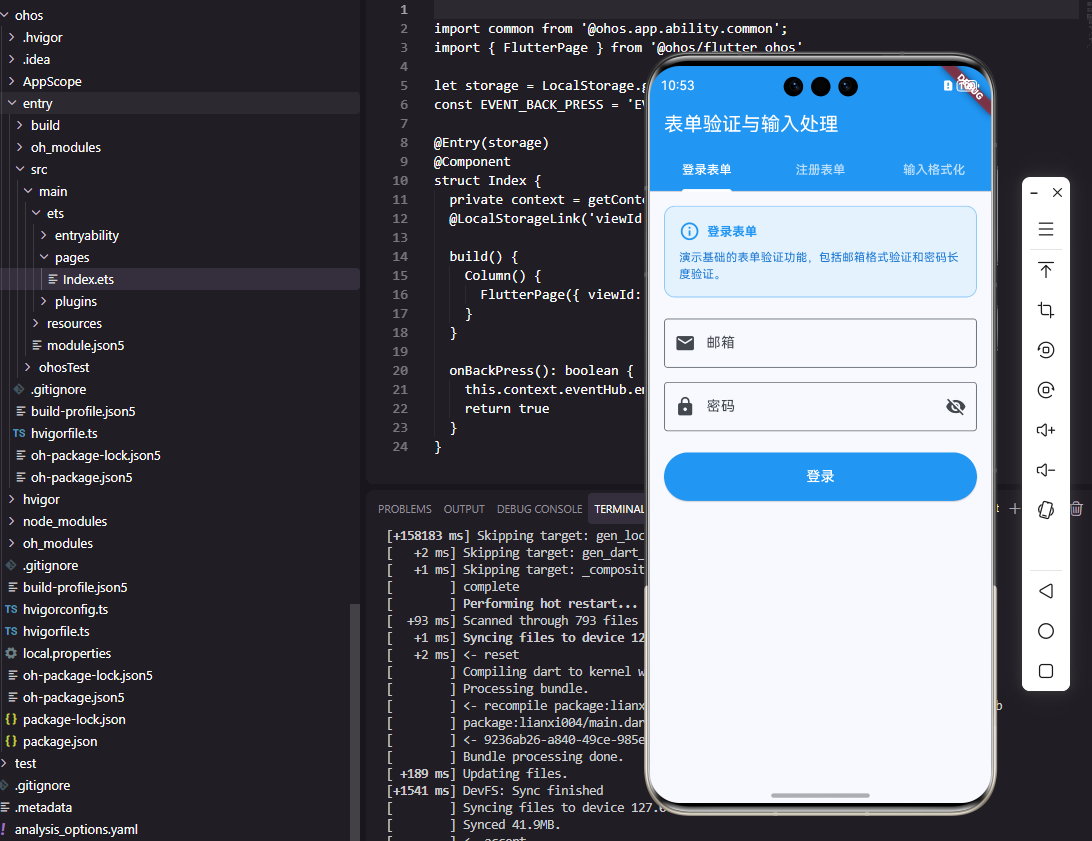Click the file explorer scrollbar
The width and height of the screenshot is (1092, 841).
[354, 721]
